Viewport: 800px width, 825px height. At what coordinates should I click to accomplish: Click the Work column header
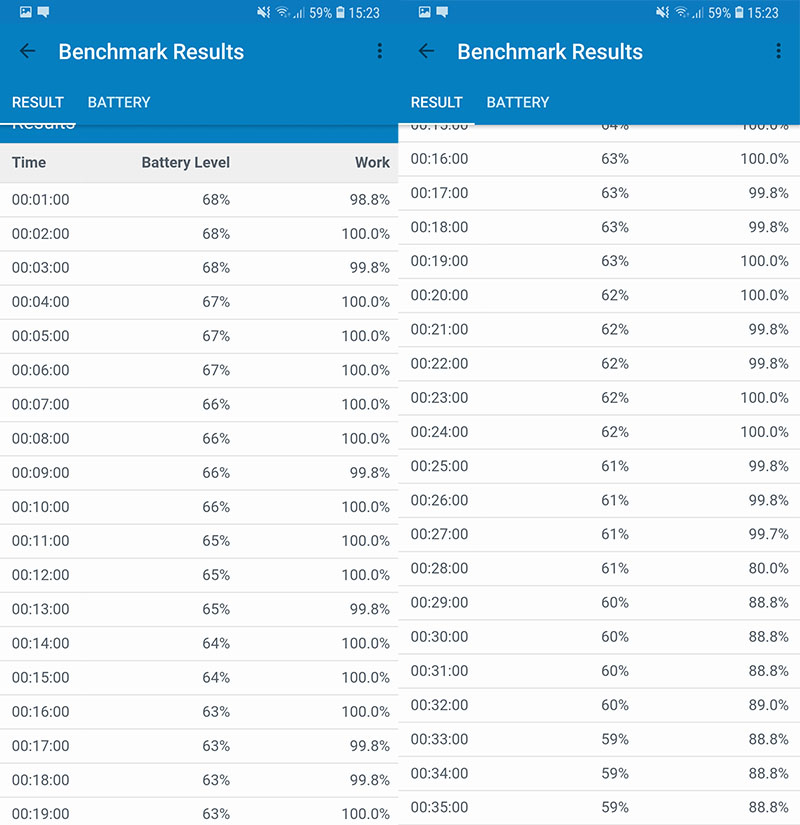click(x=372, y=163)
